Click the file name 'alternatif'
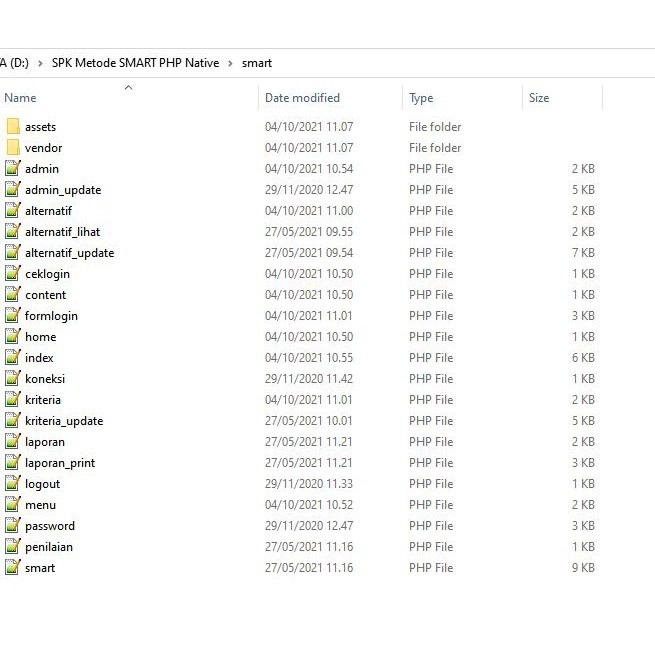Screen dimensions: 655x655 click(48, 211)
